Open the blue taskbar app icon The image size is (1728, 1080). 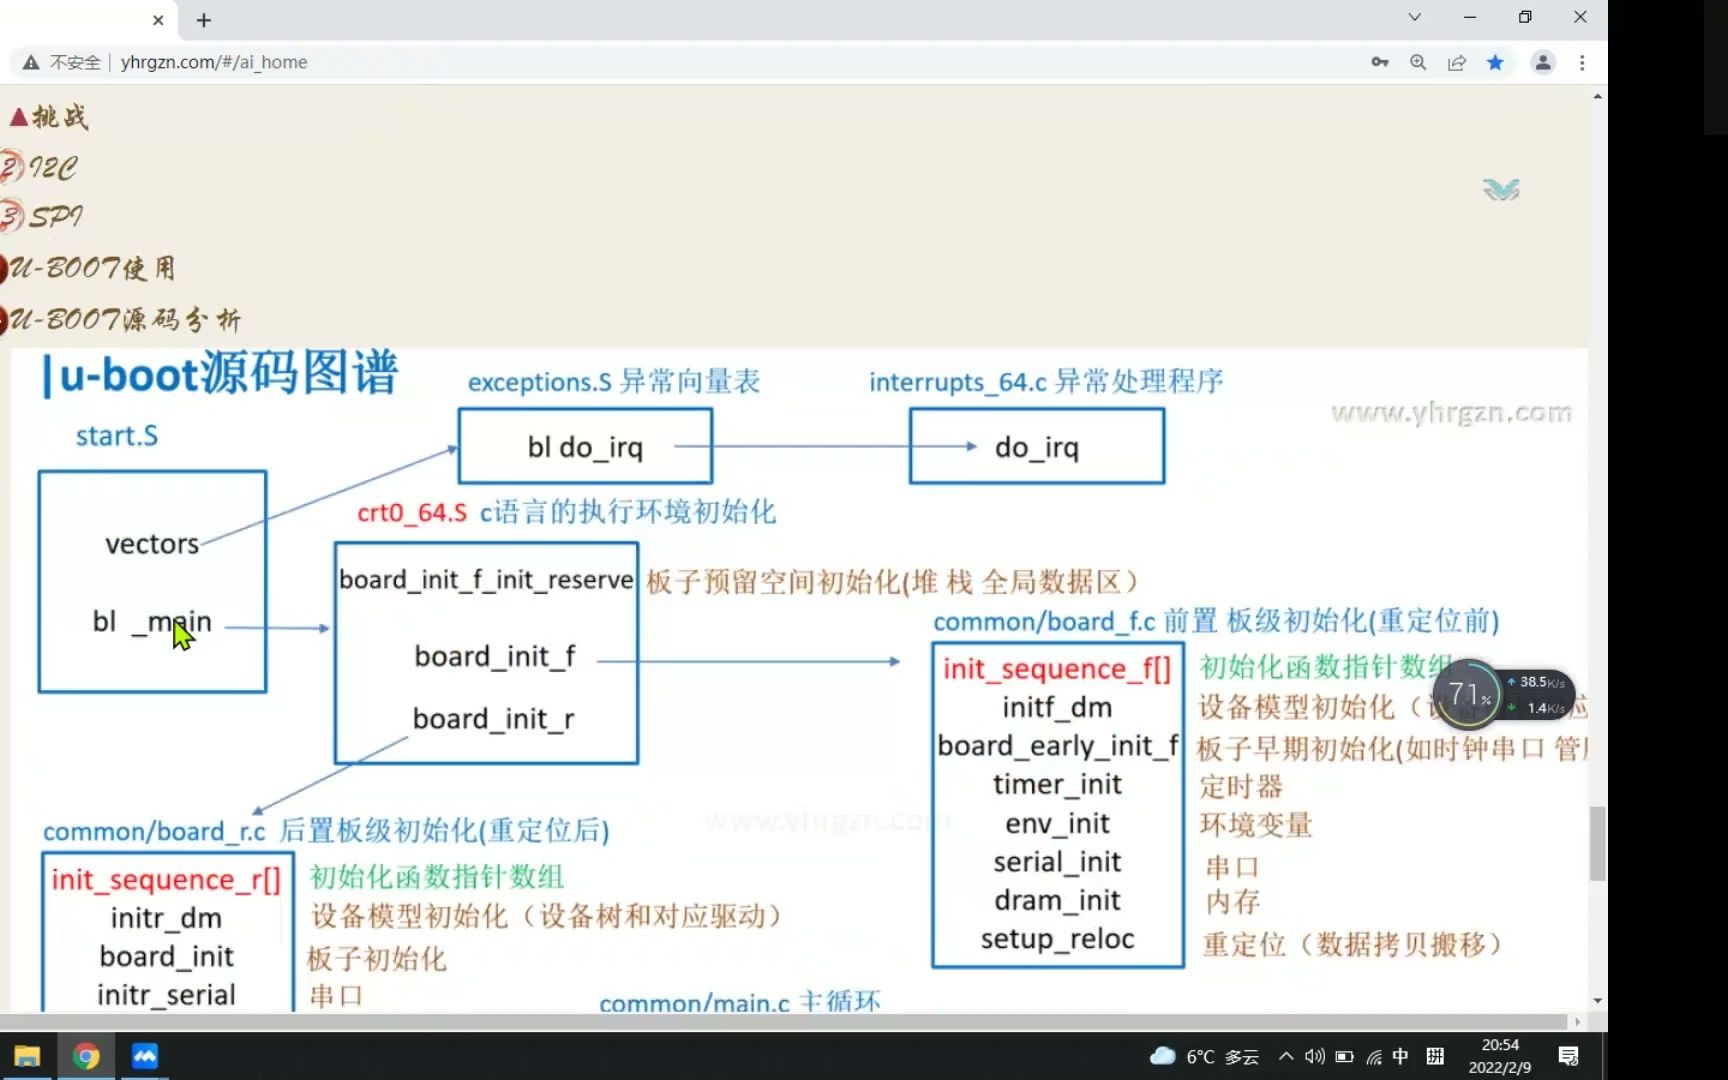pyautogui.click(x=145, y=1056)
